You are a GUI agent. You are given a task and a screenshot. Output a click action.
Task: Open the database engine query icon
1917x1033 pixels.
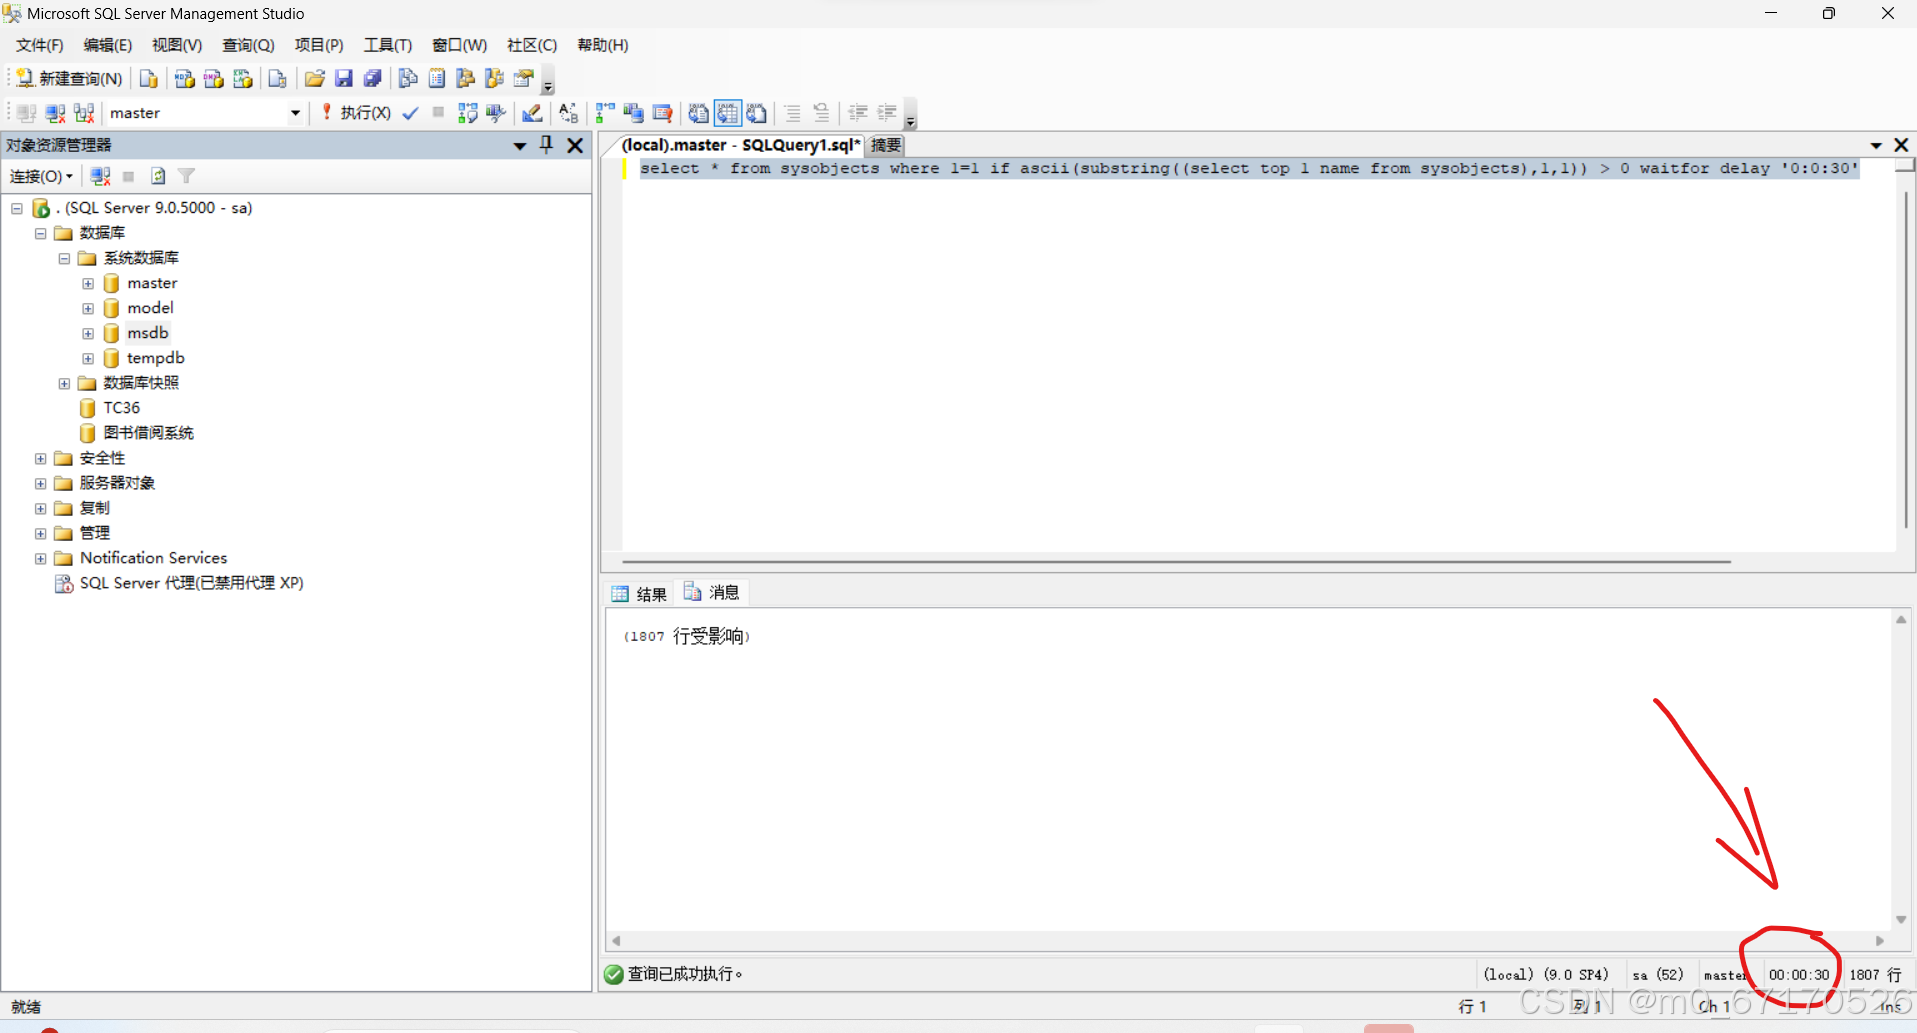(x=148, y=78)
